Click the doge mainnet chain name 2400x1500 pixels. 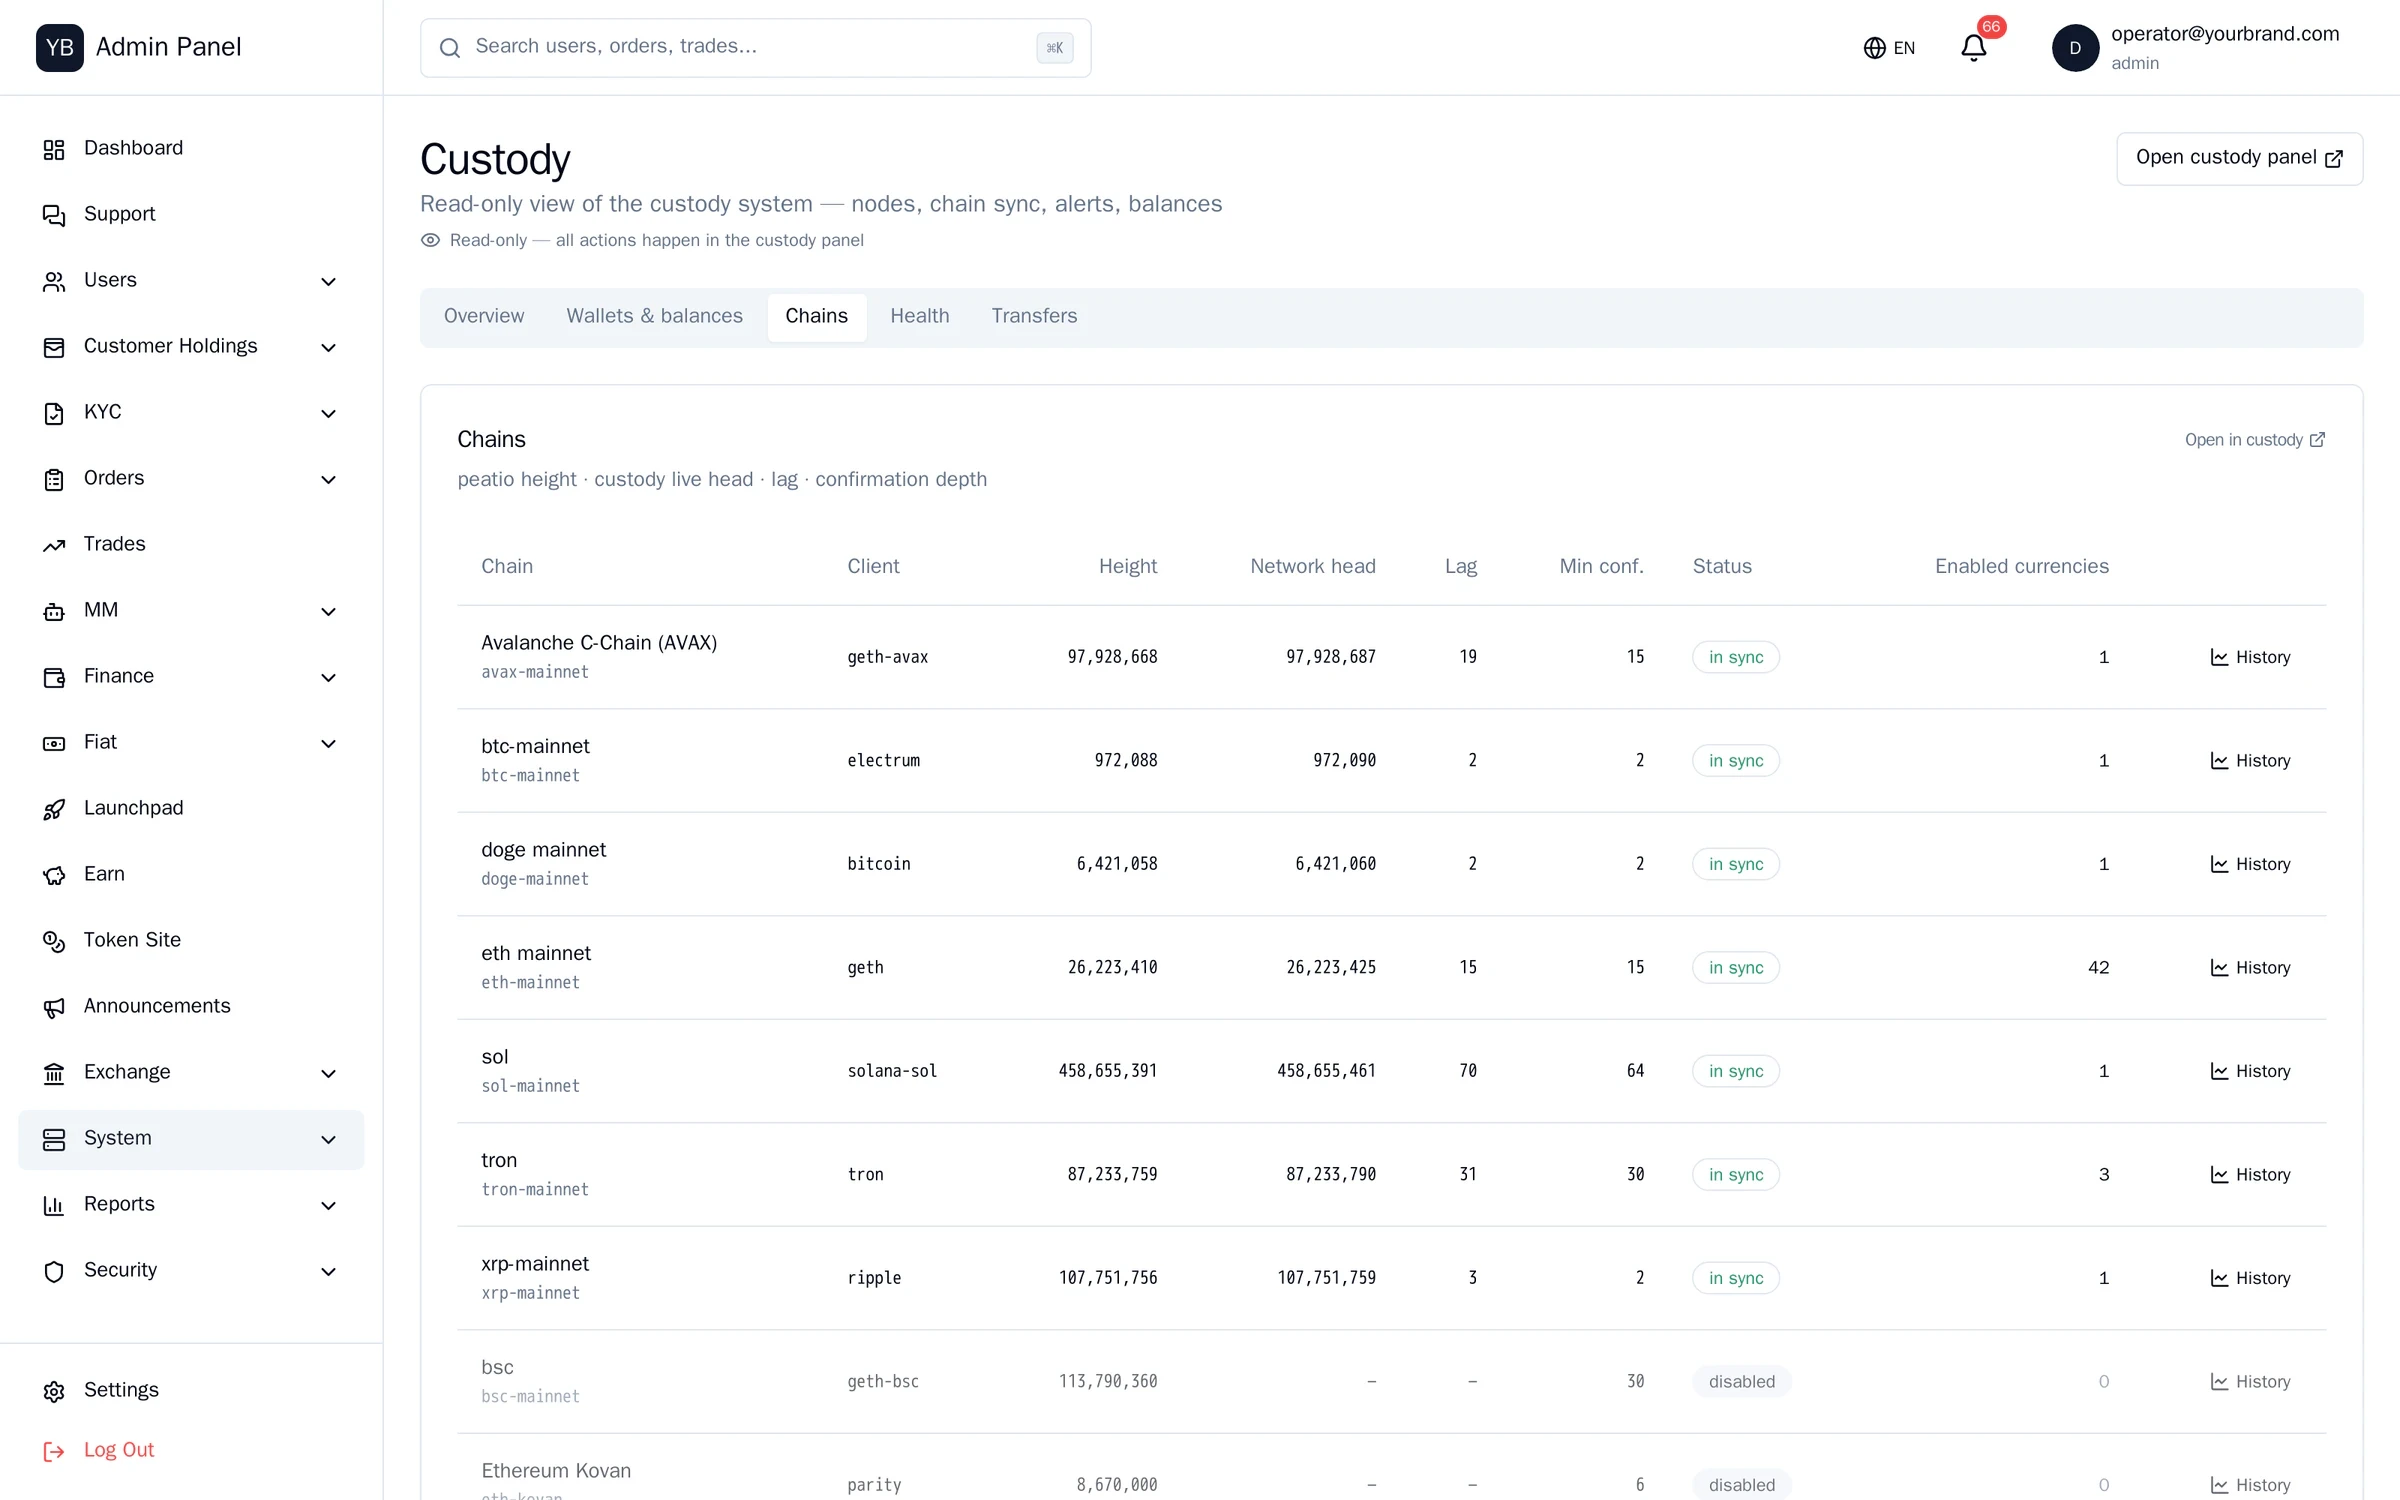point(543,850)
